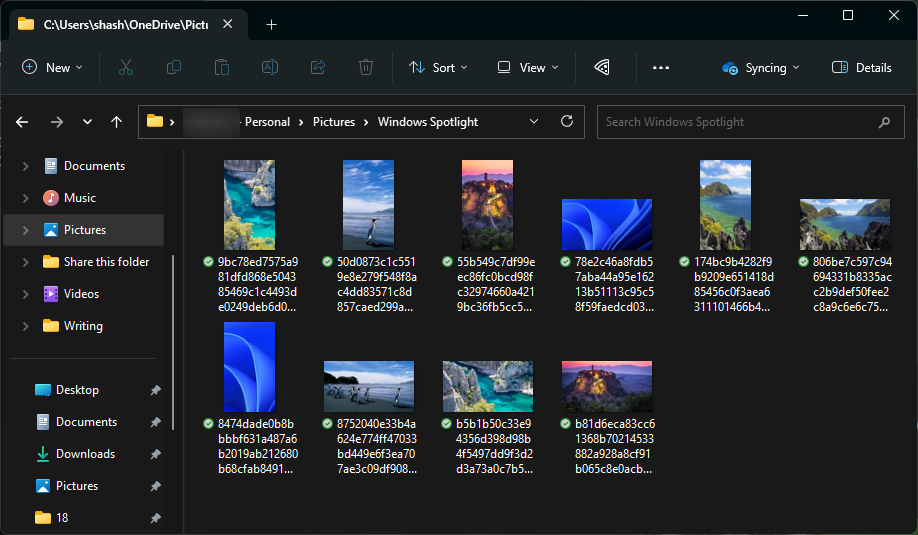Viewport: 918px width, 535px height.
Task: Expand the Documents tree node
Action: 25,166
